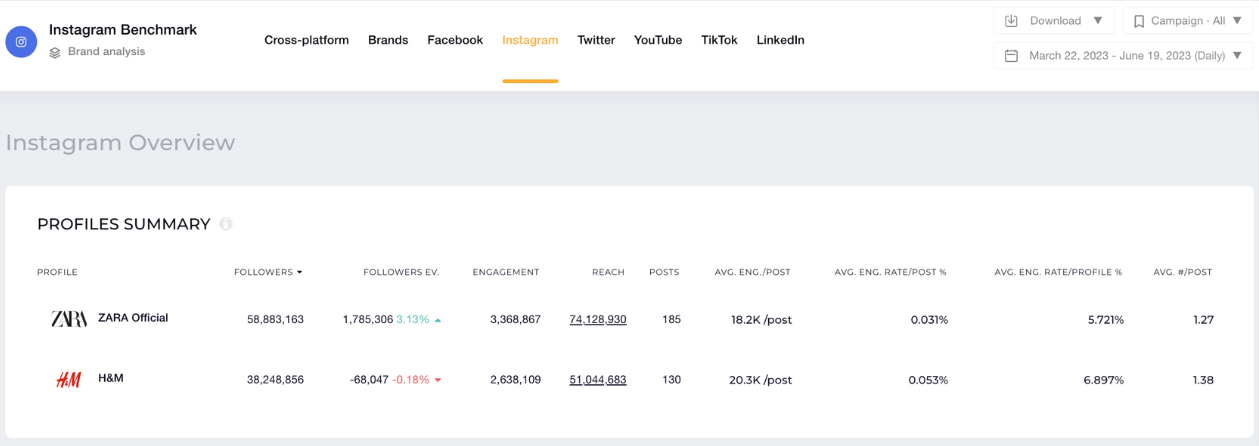Screen dimensions: 1259x446
Task: Open the date range dropdown
Action: tap(1124, 56)
